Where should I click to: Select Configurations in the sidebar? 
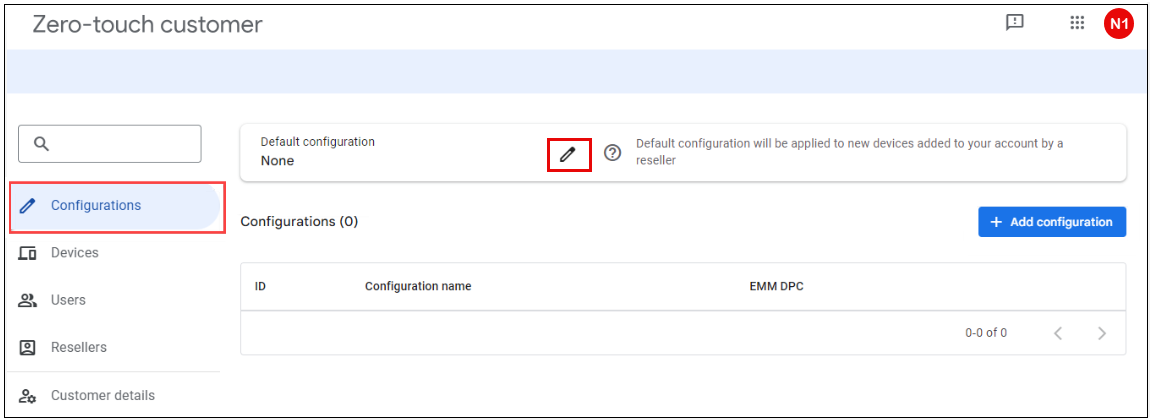pyautogui.click(x=95, y=206)
